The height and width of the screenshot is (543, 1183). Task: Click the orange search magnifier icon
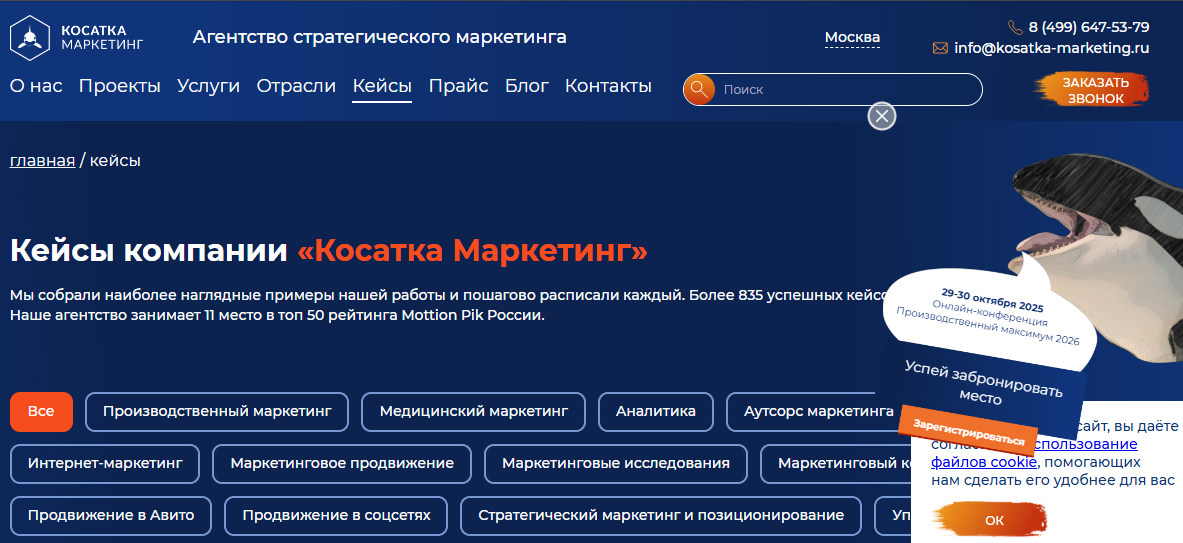click(699, 90)
